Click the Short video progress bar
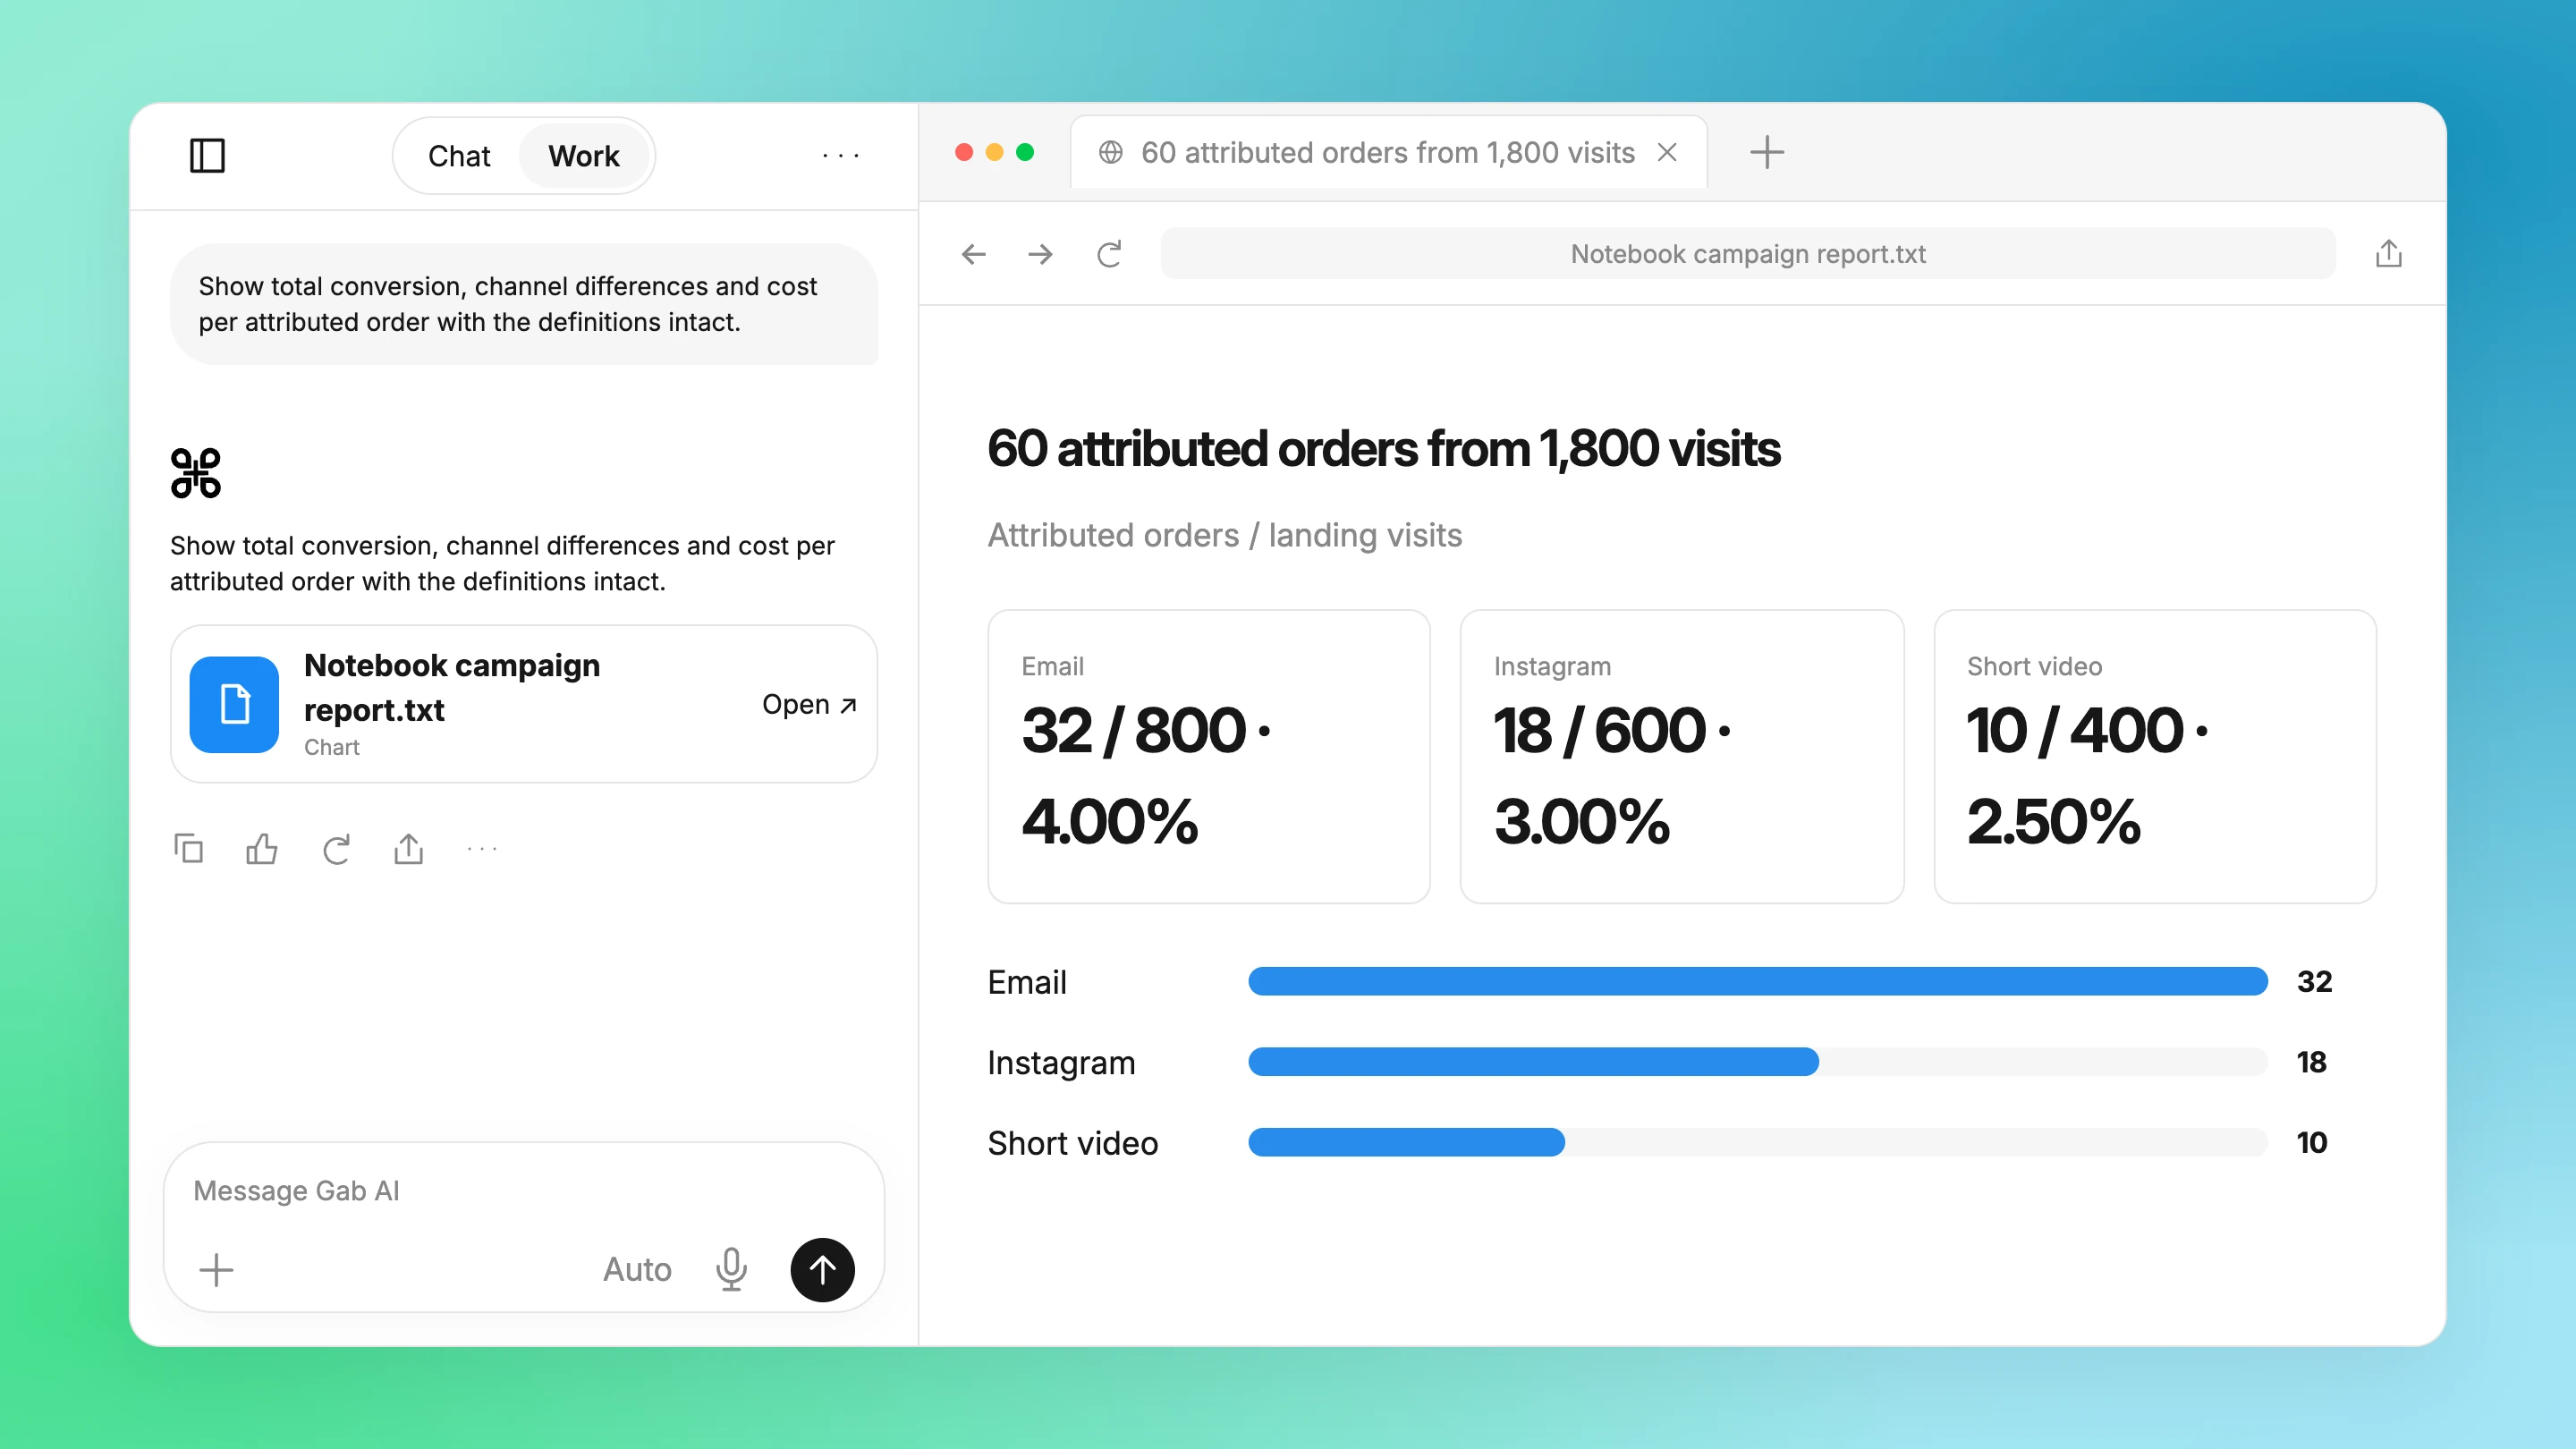 pyautogui.click(x=1757, y=1142)
